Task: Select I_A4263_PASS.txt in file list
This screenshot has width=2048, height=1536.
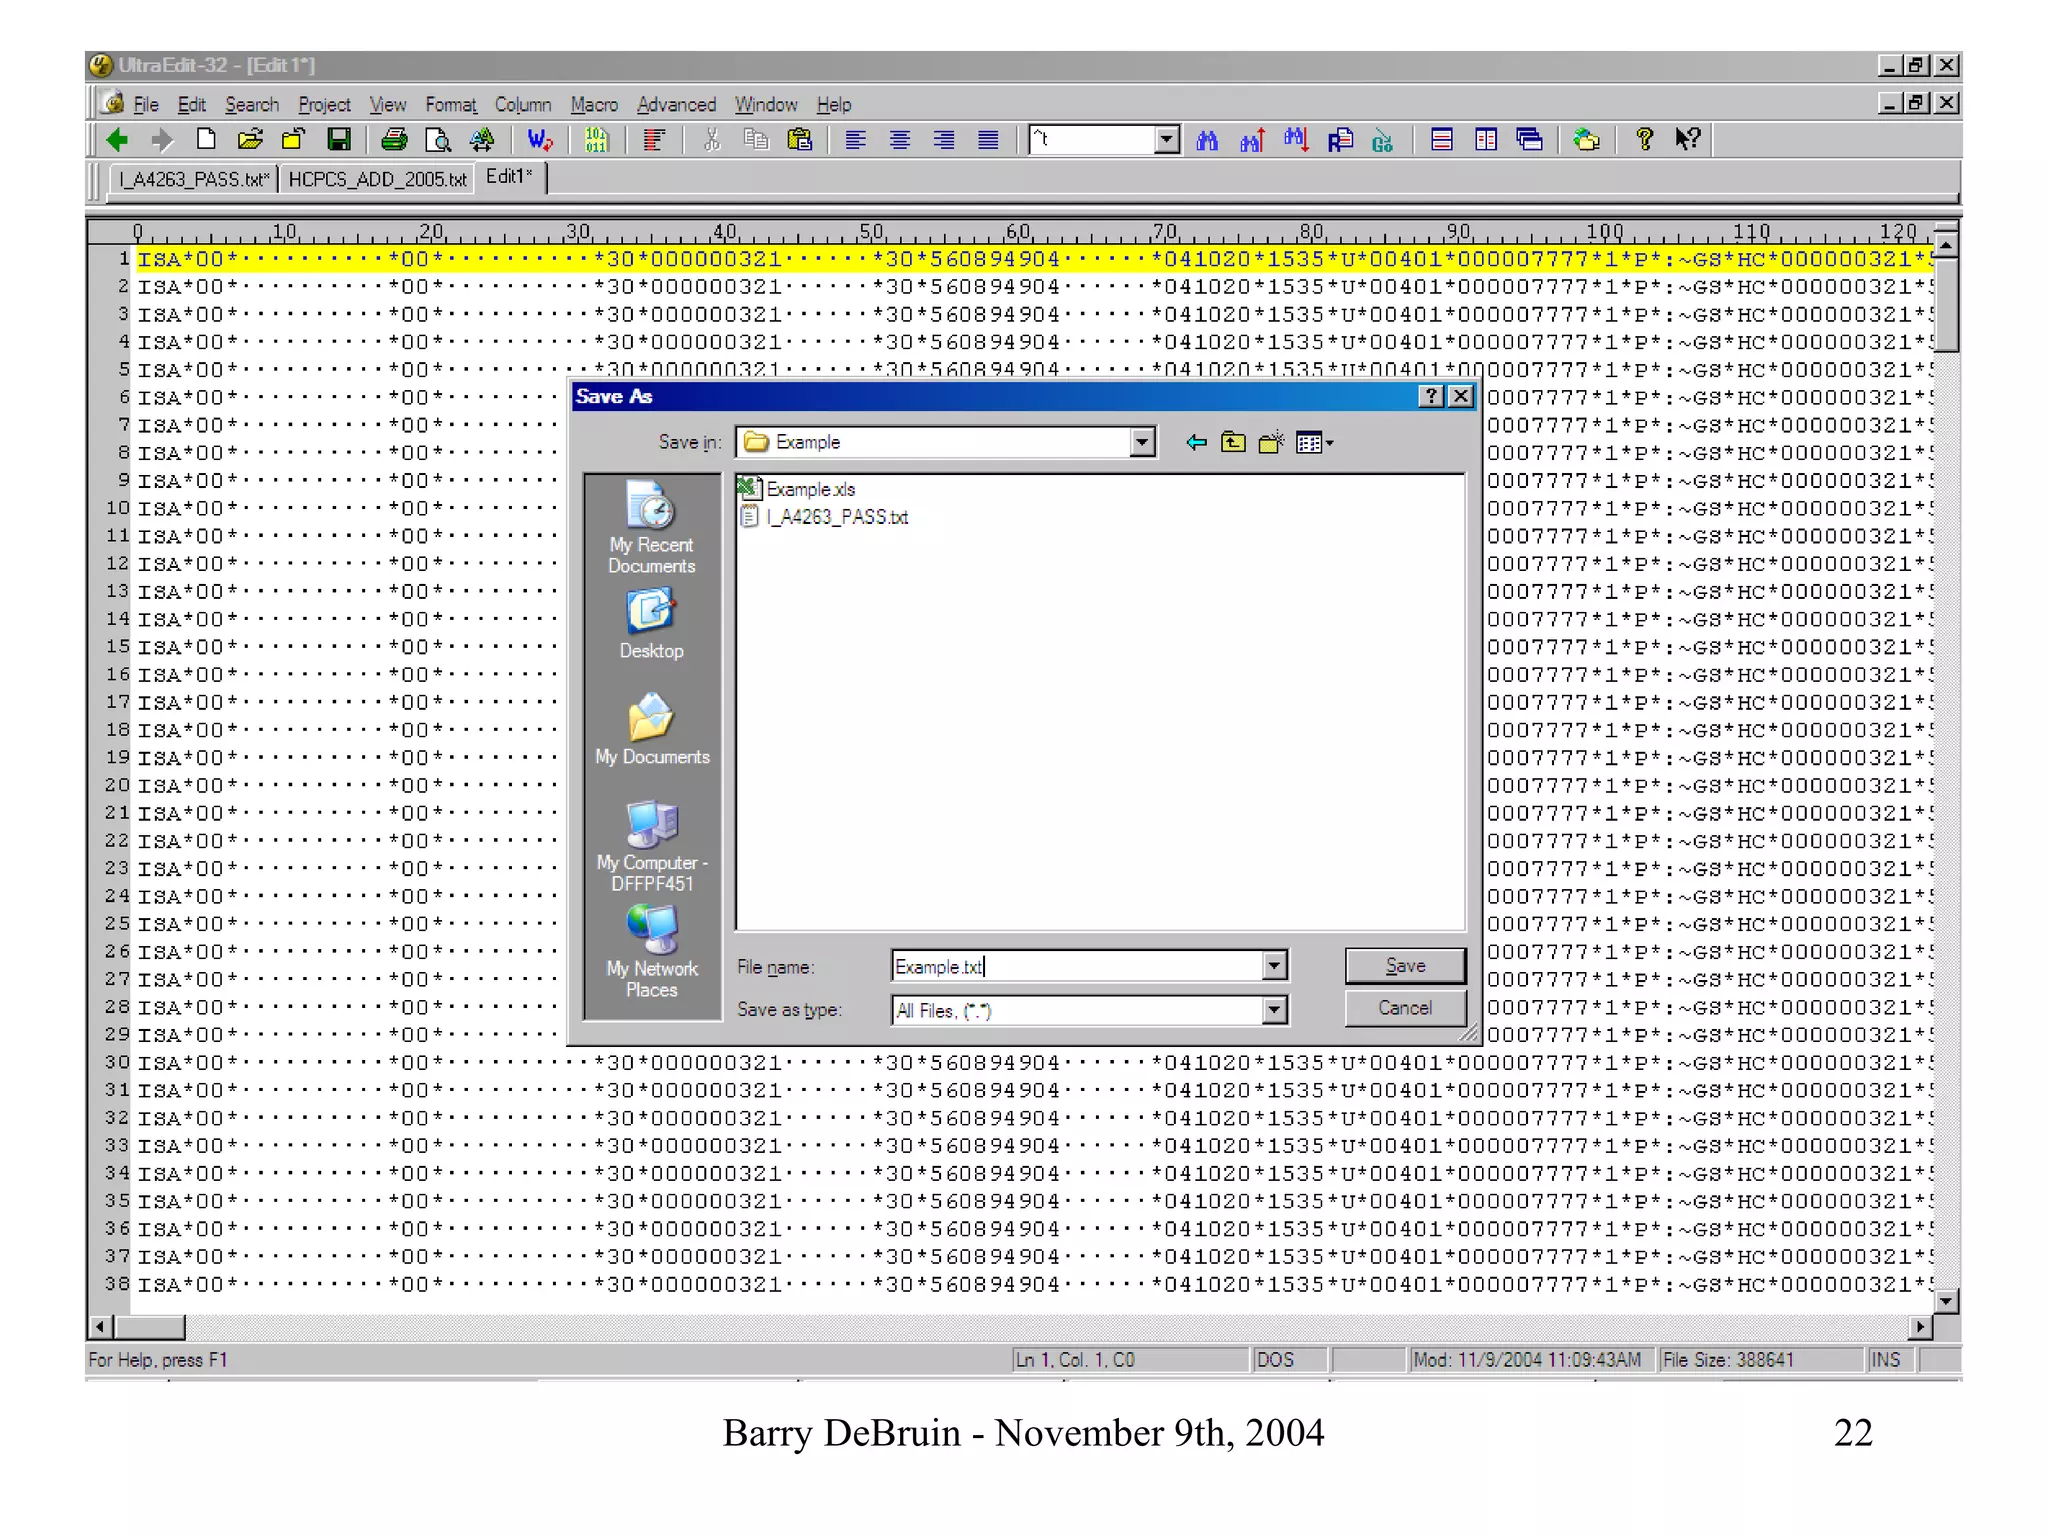Action: point(836,517)
